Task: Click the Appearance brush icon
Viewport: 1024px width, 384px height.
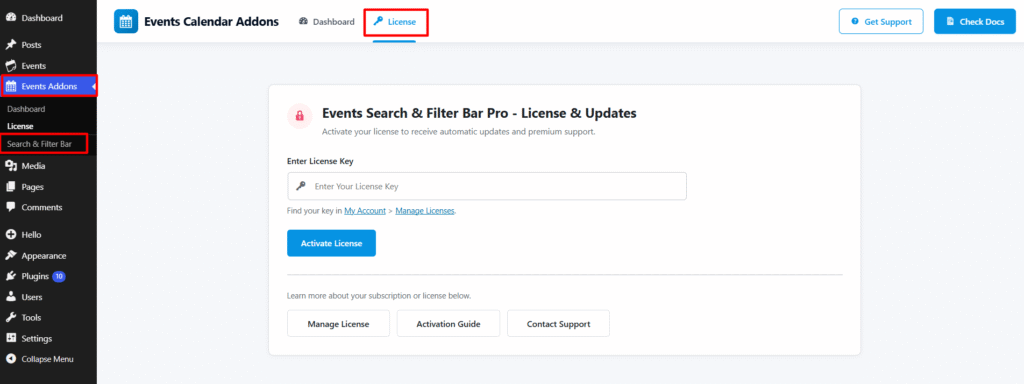Action: click(x=10, y=255)
